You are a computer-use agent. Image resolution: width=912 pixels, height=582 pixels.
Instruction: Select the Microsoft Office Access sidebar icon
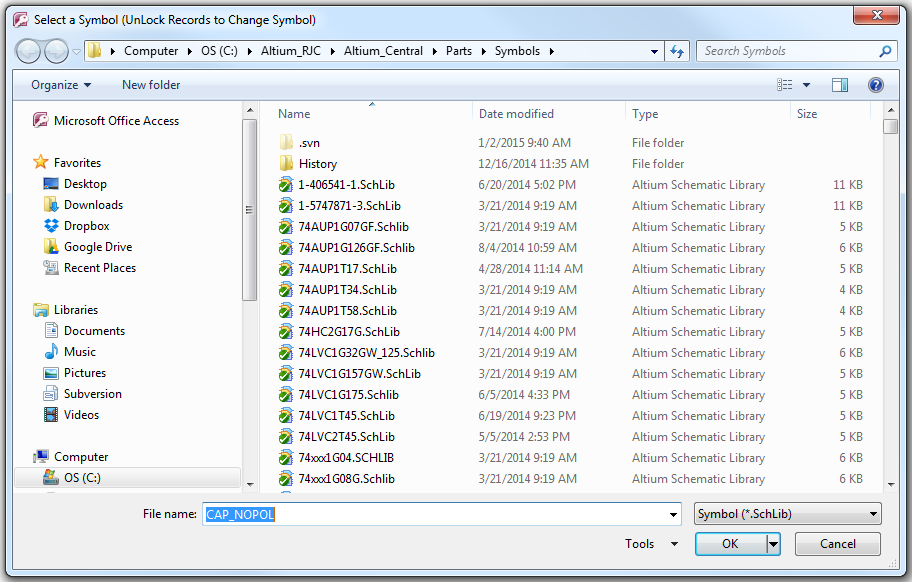pos(40,120)
